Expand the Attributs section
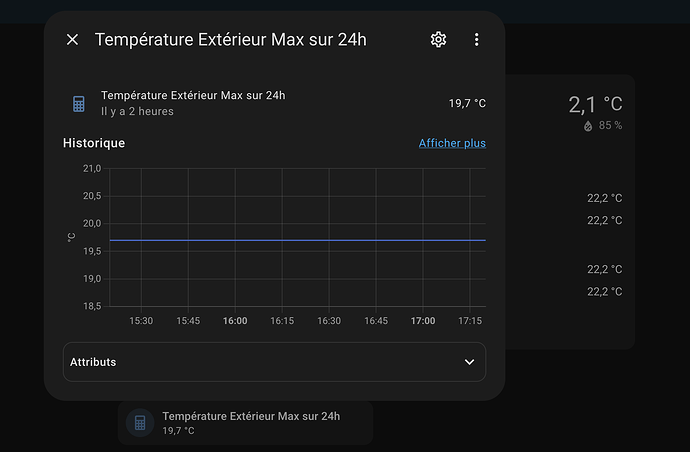This screenshot has height=452, width=690. tap(274, 362)
